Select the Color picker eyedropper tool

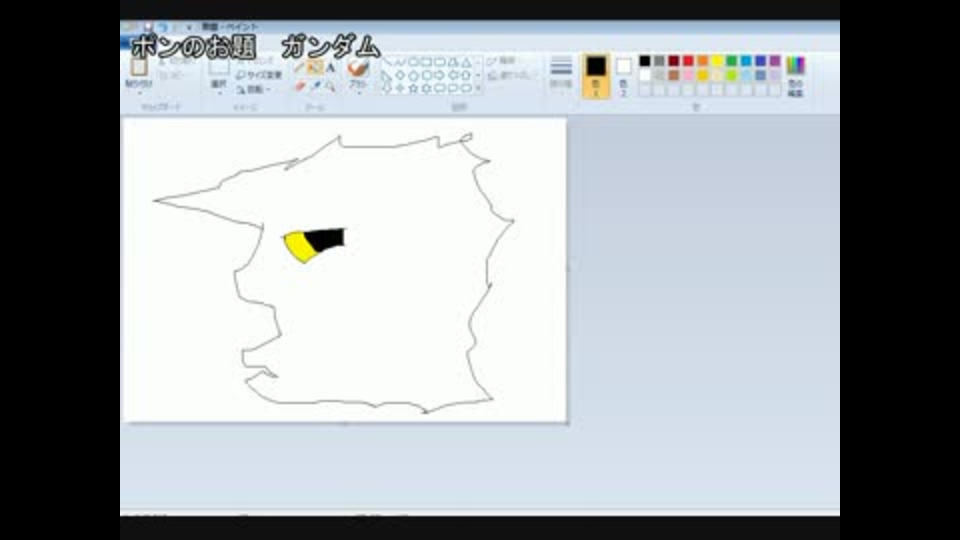315,87
